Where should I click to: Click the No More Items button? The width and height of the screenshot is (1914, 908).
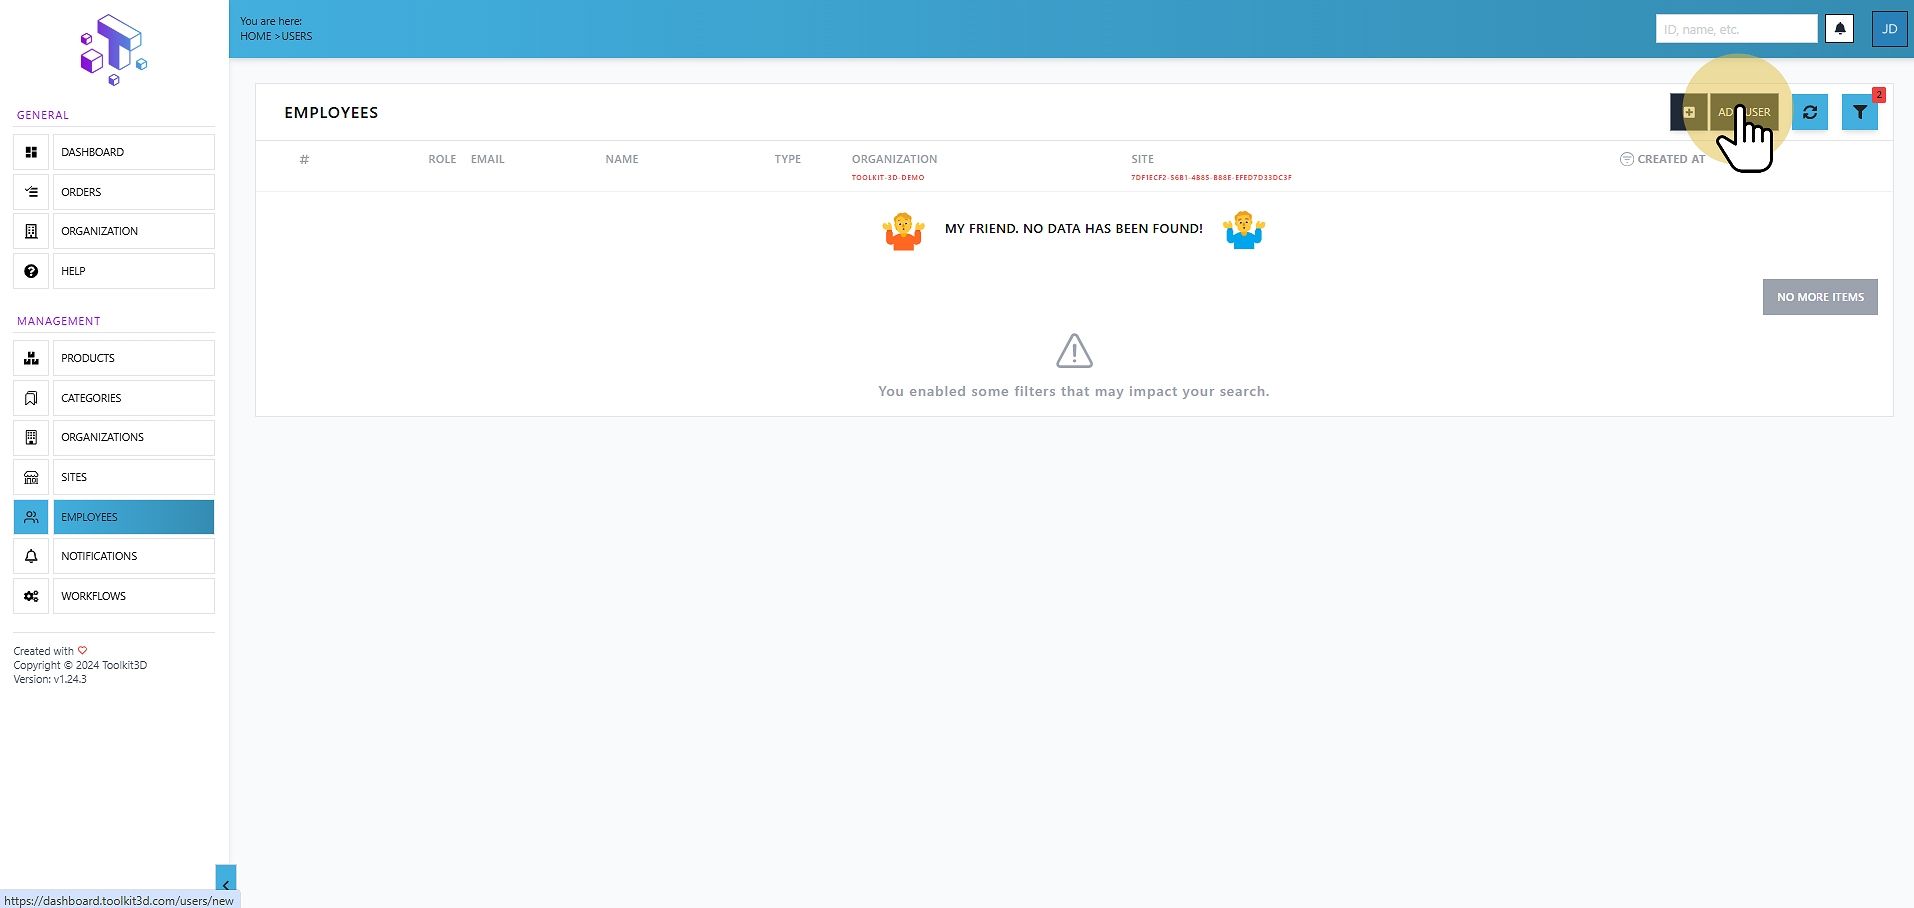click(x=1820, y=297)
